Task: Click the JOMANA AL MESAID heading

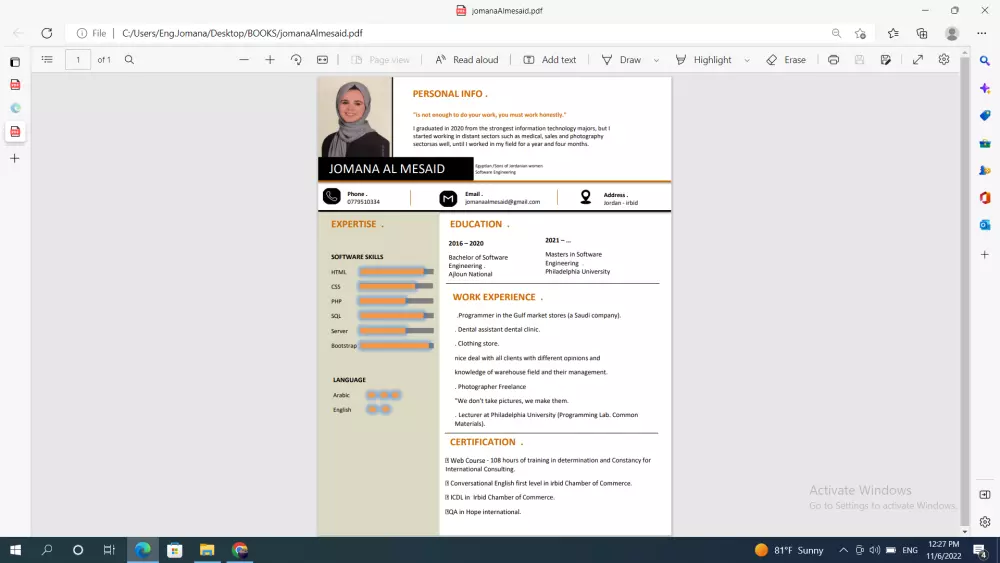Action: pyautogui.click(x=386, y=169)
